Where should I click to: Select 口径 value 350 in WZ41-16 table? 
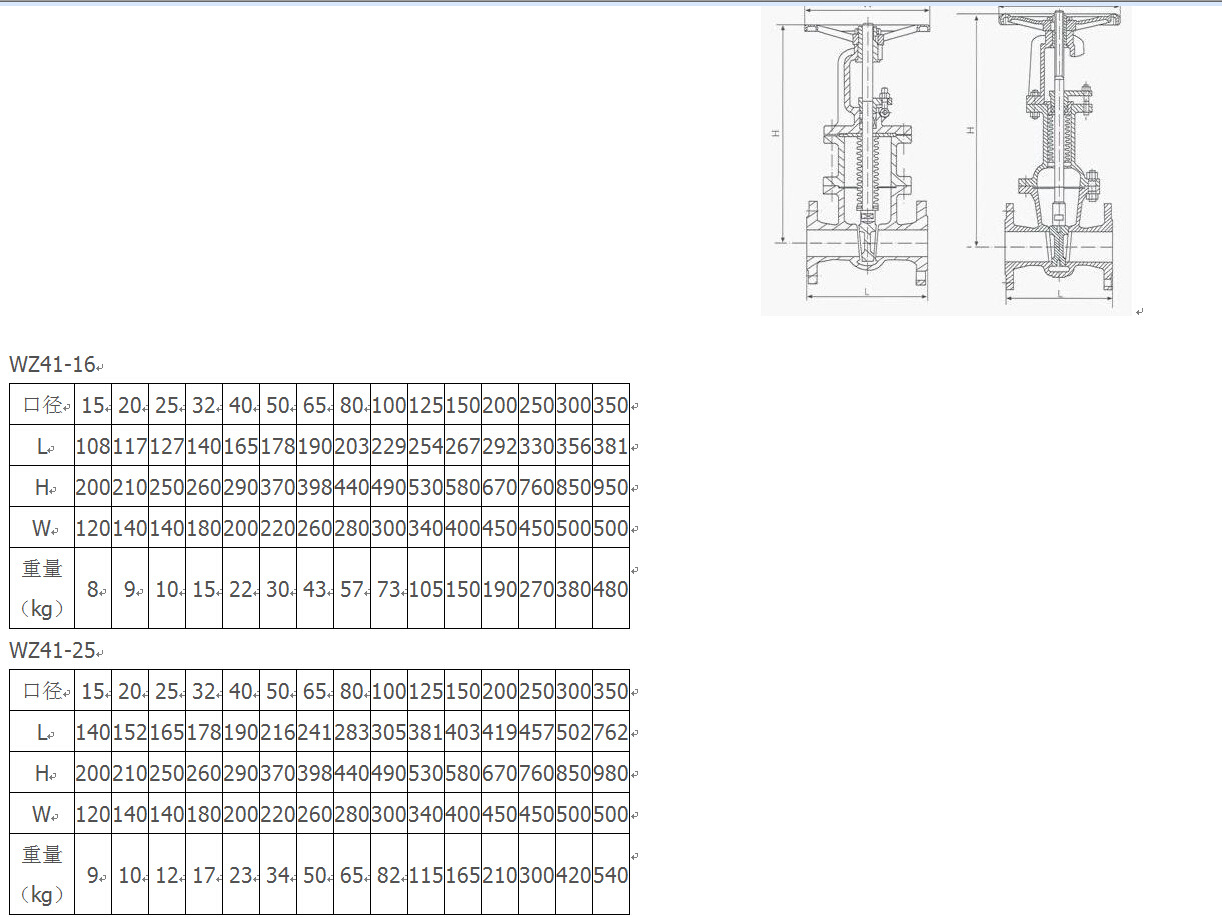tap(611, 405)
